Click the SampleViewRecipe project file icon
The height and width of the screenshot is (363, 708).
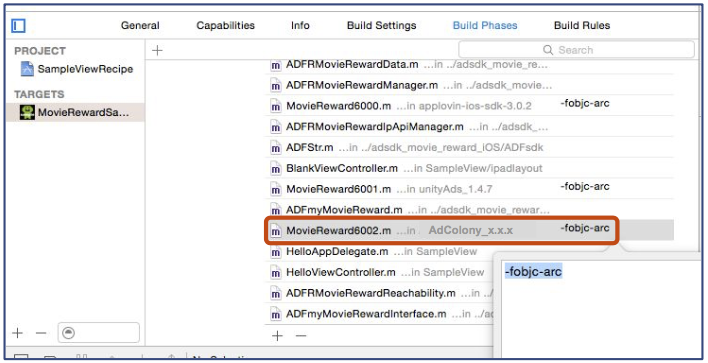pyautogui.click(x=27, y=69)
